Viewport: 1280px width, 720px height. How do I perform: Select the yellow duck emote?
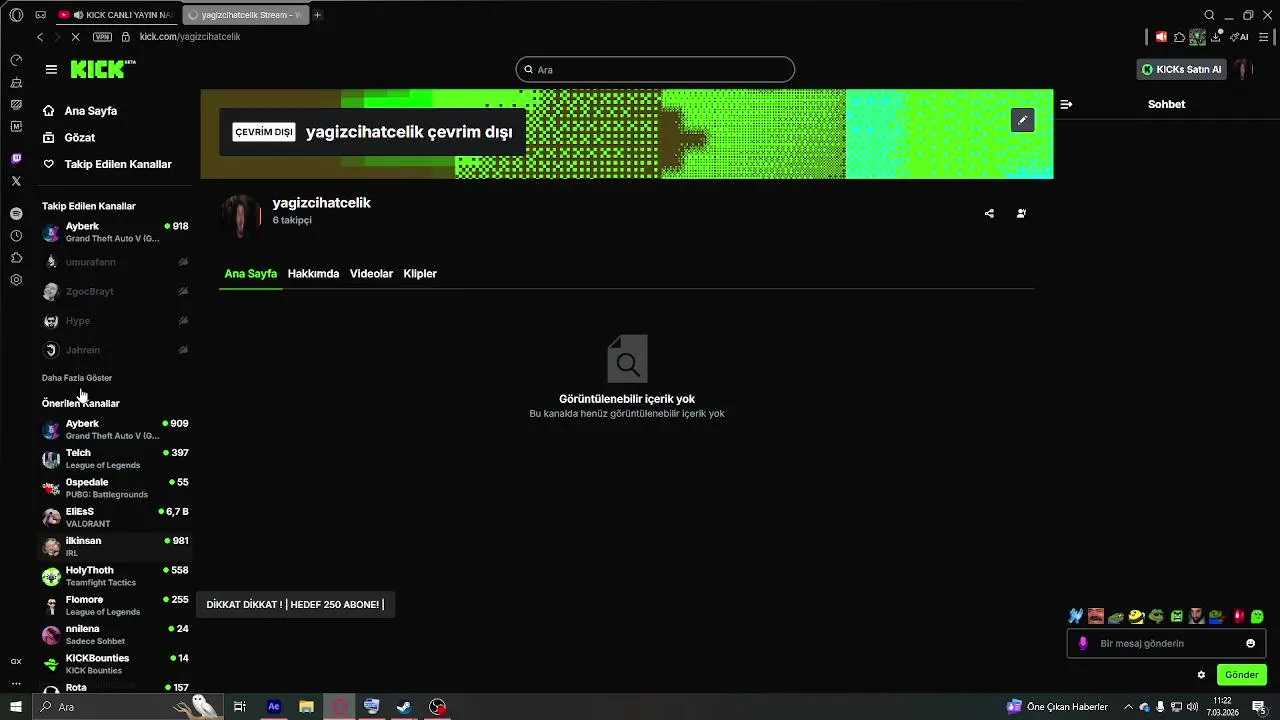tap(1136, 616)
